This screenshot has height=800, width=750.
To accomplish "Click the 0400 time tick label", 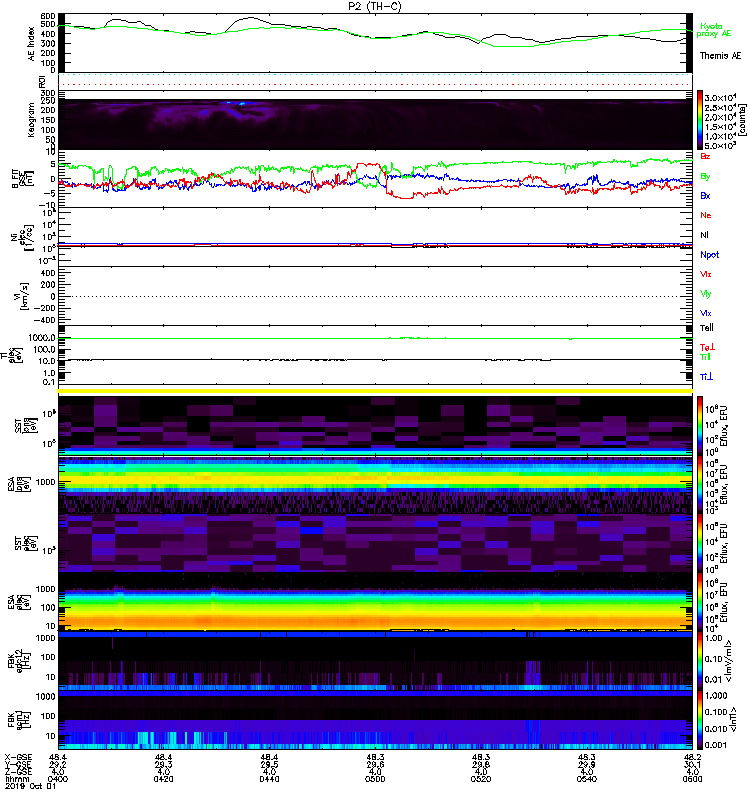I will point(58,779).
